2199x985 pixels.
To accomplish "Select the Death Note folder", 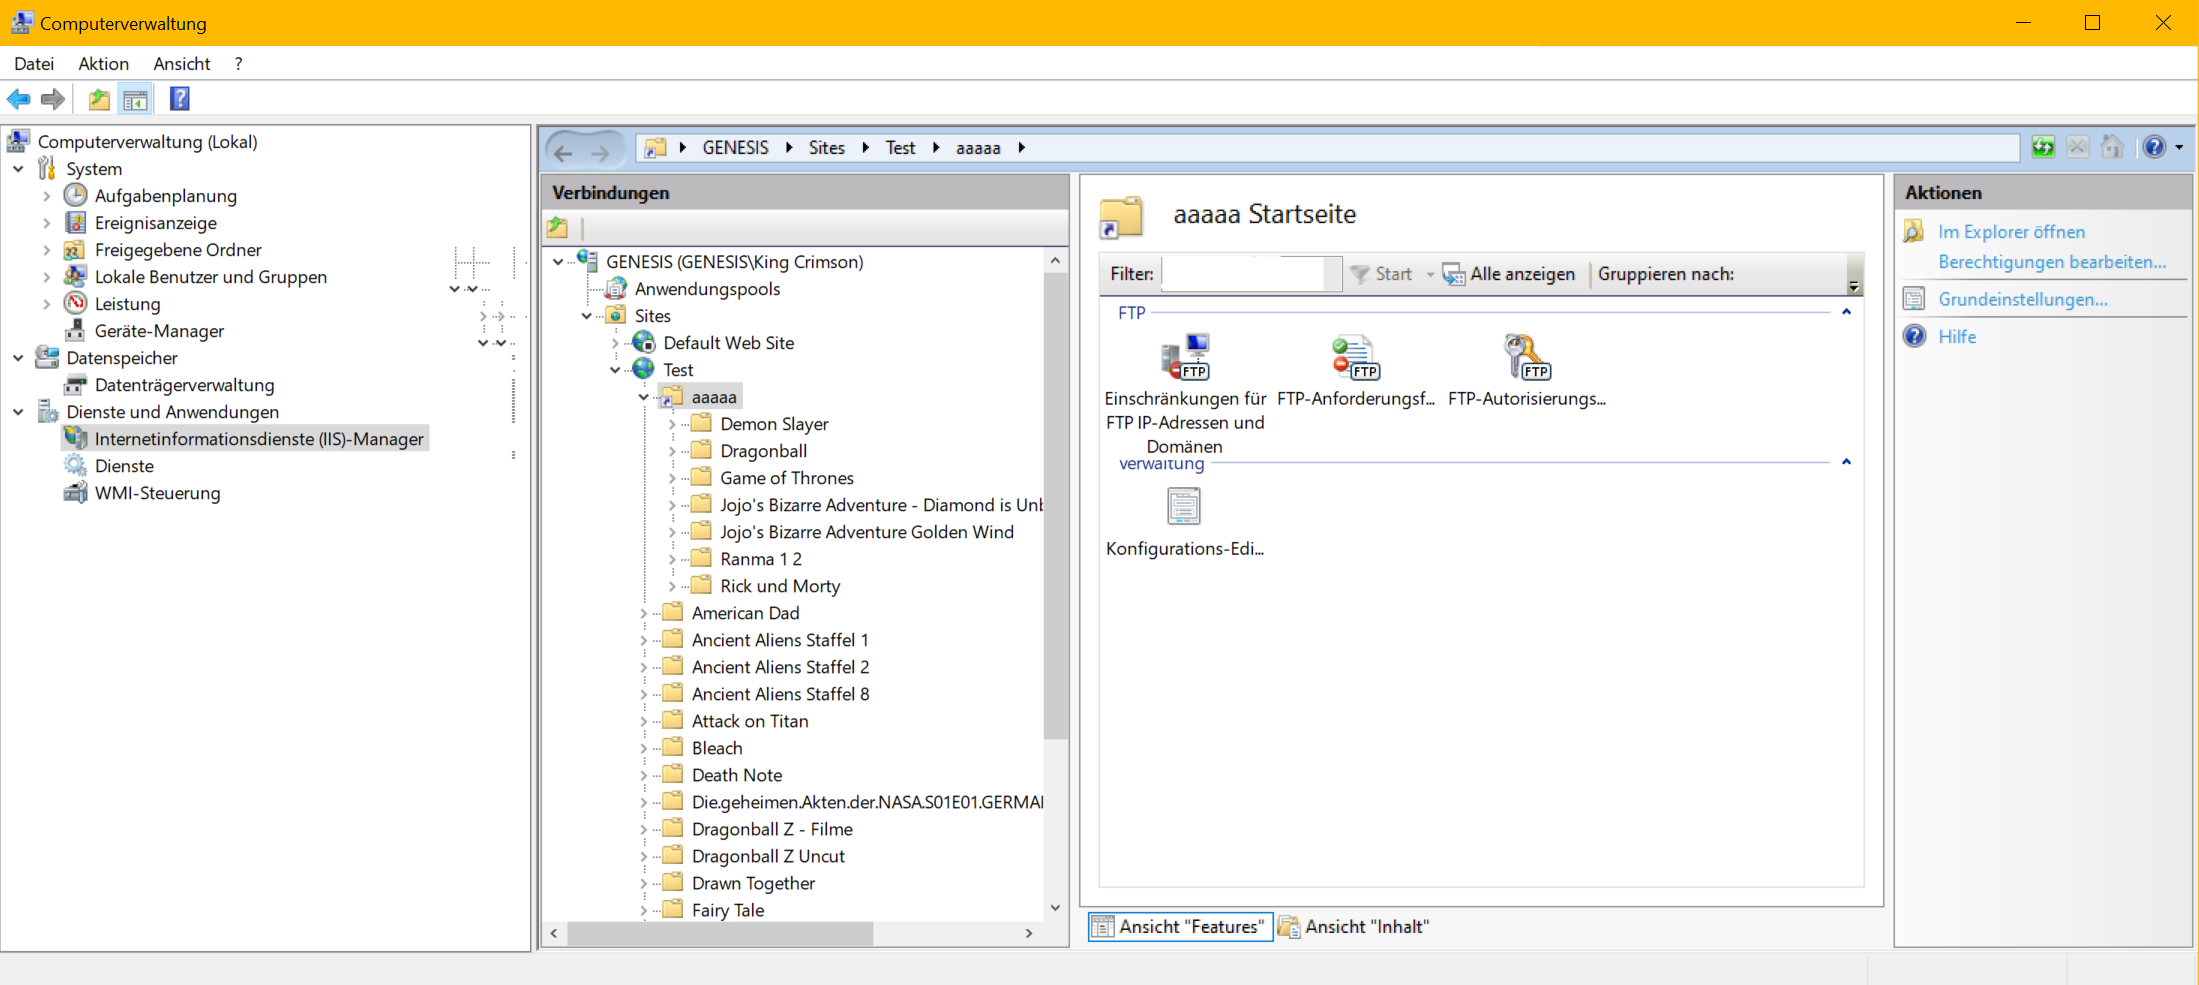I will tap(737, 775).
